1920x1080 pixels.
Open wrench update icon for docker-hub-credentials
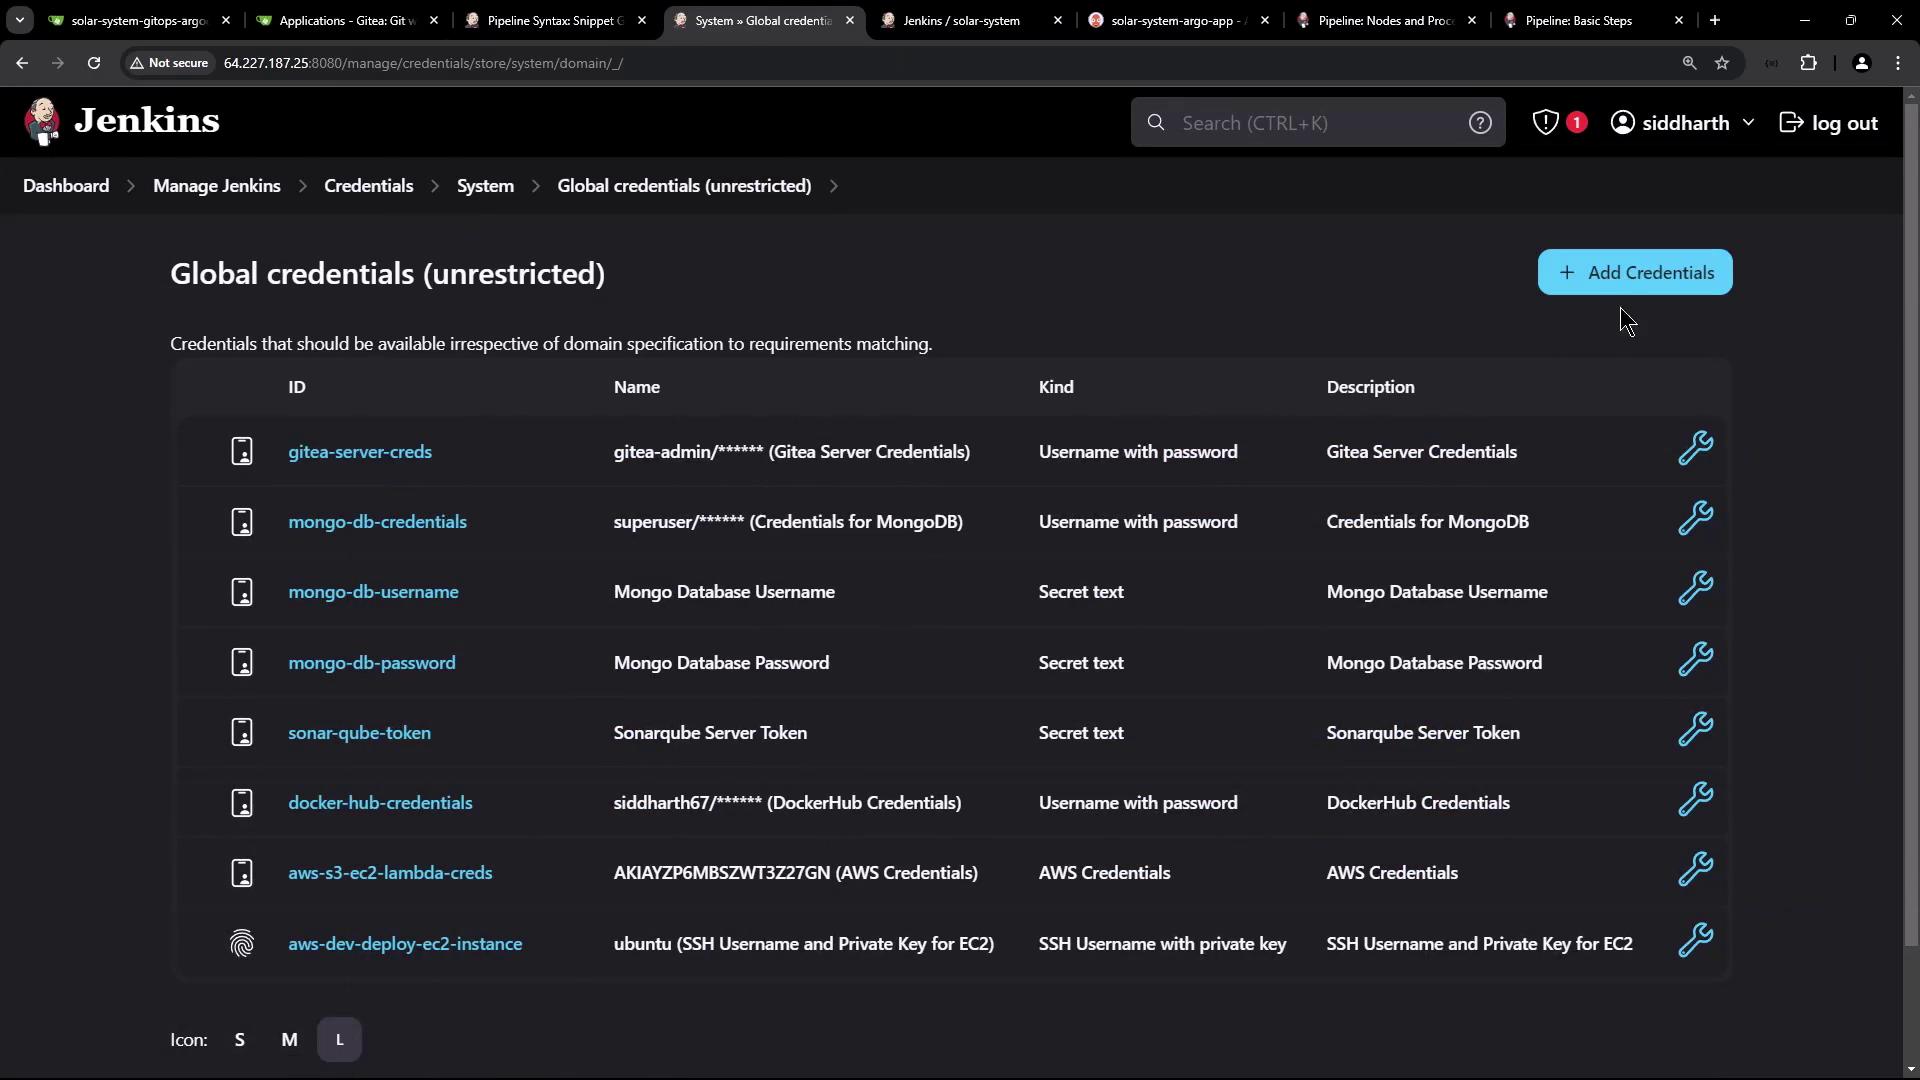1695,799
